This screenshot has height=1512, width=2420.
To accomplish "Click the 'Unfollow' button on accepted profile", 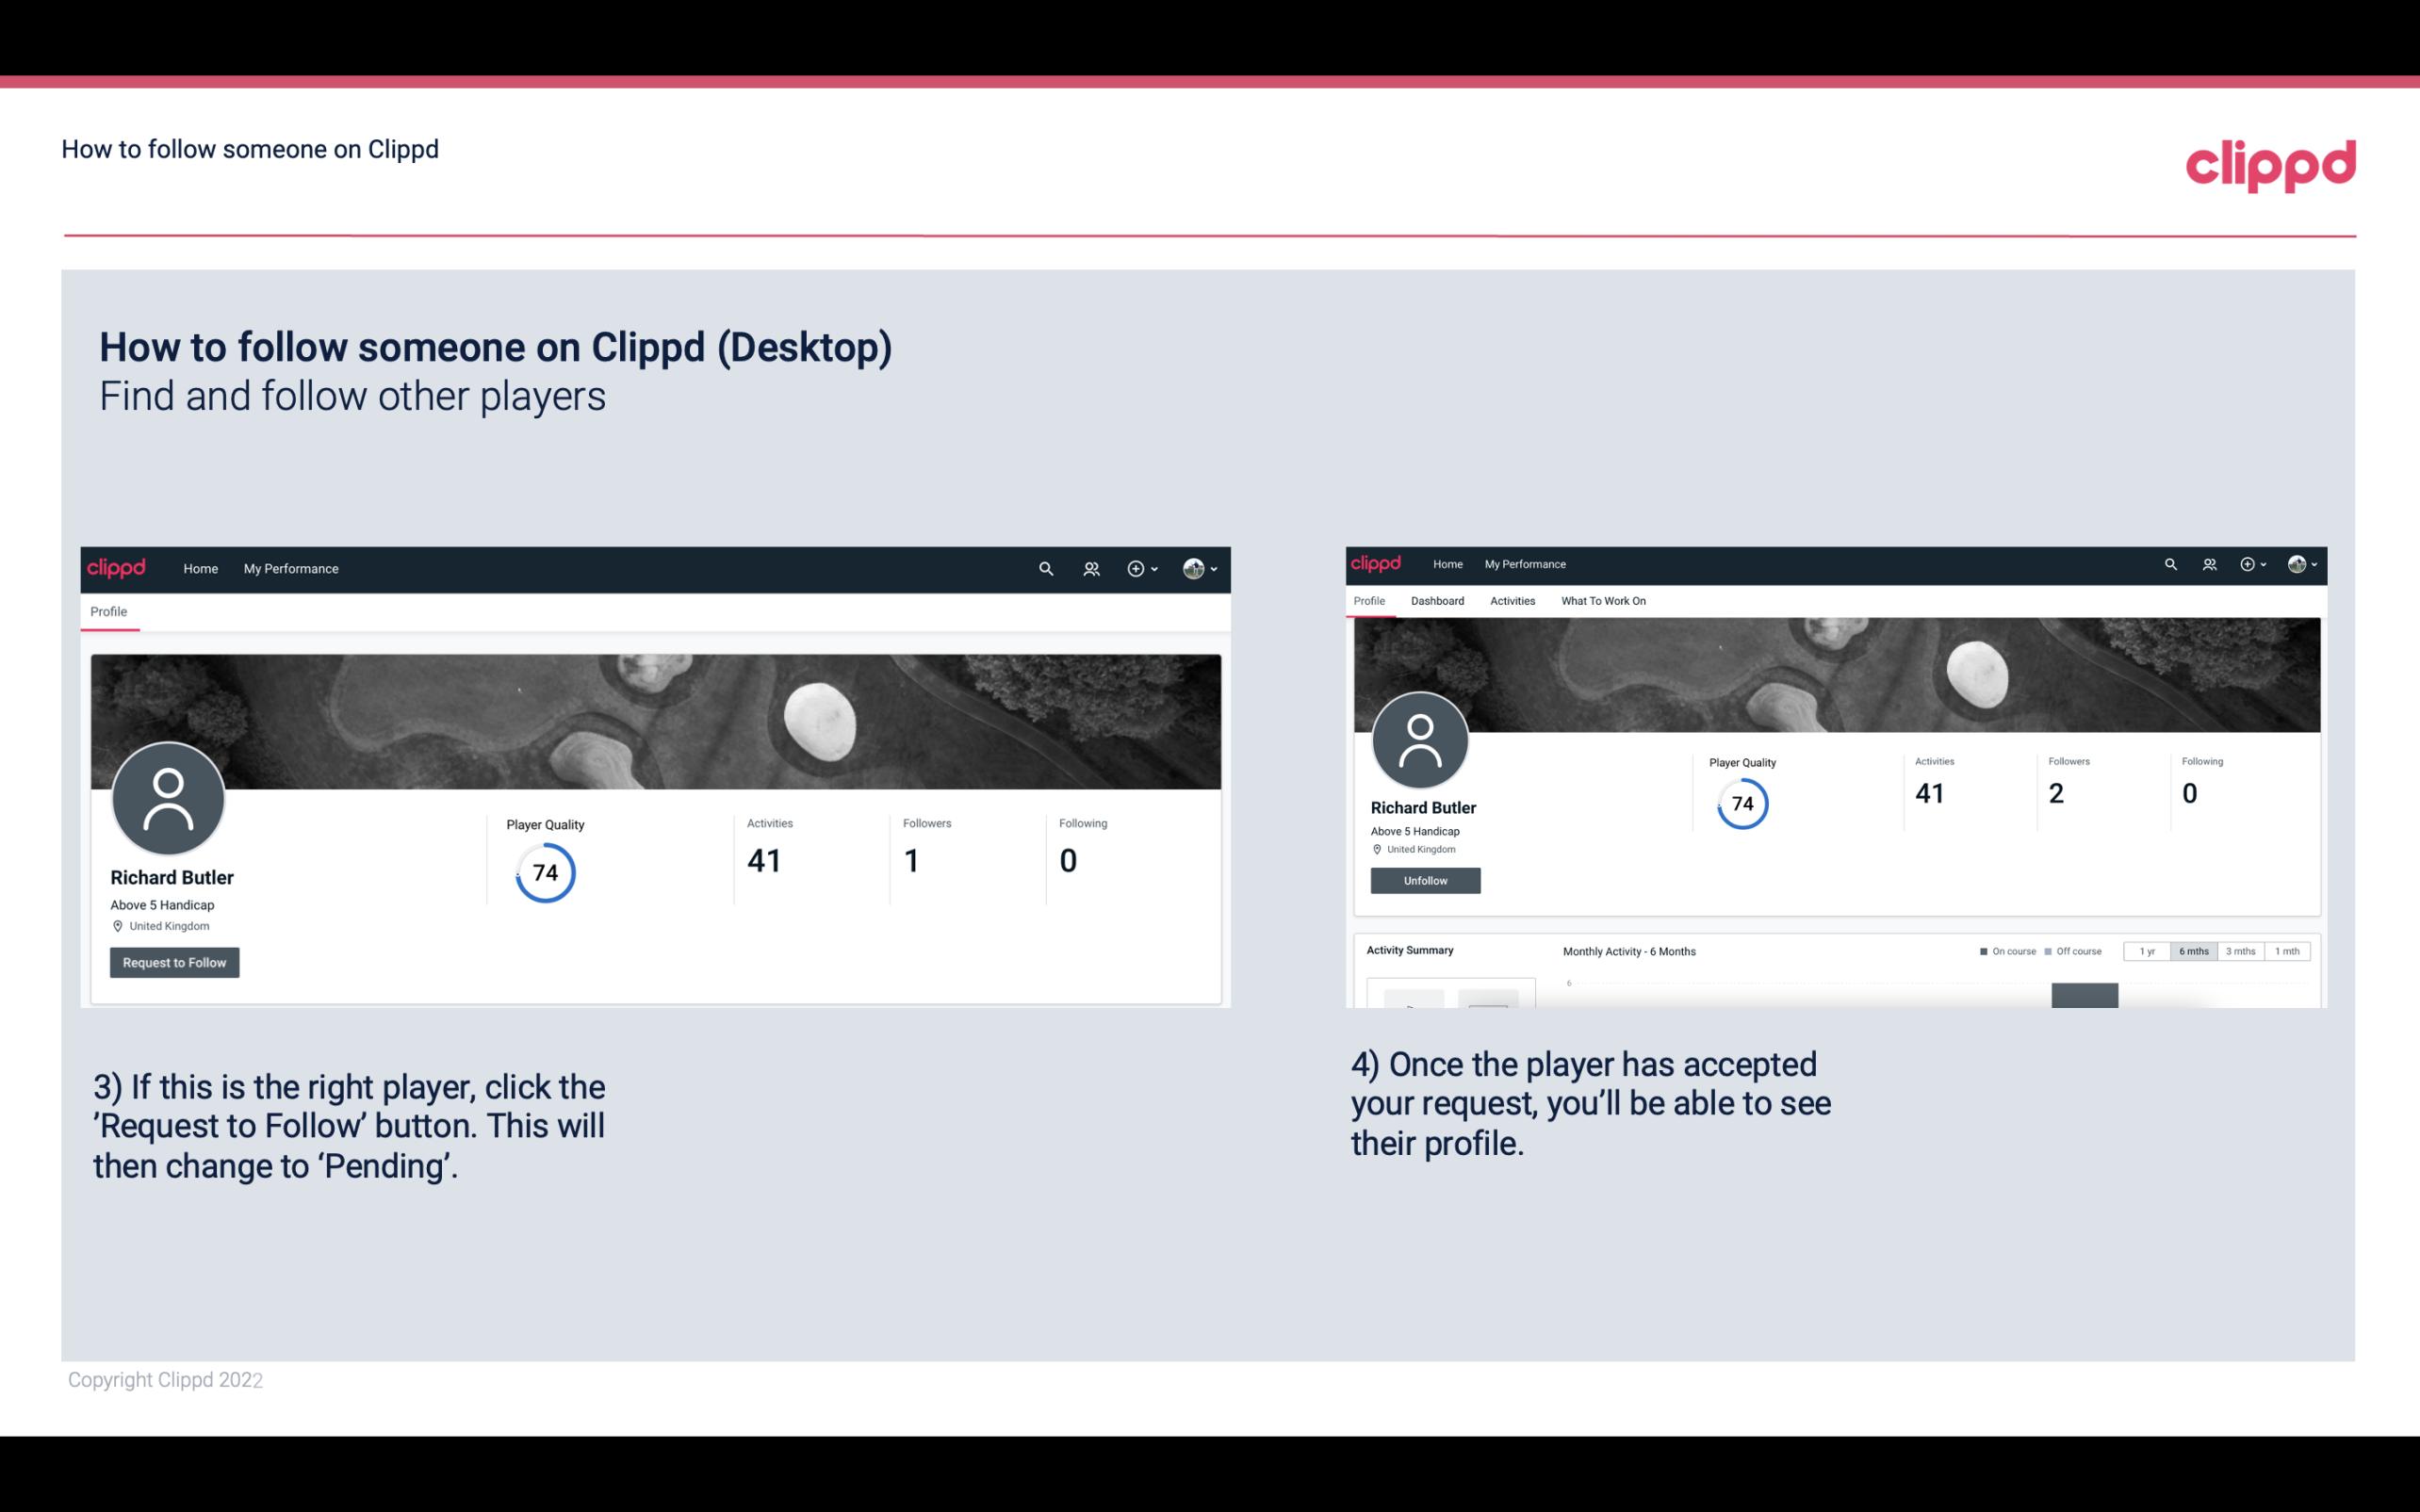I will [x=1423, y=880].
